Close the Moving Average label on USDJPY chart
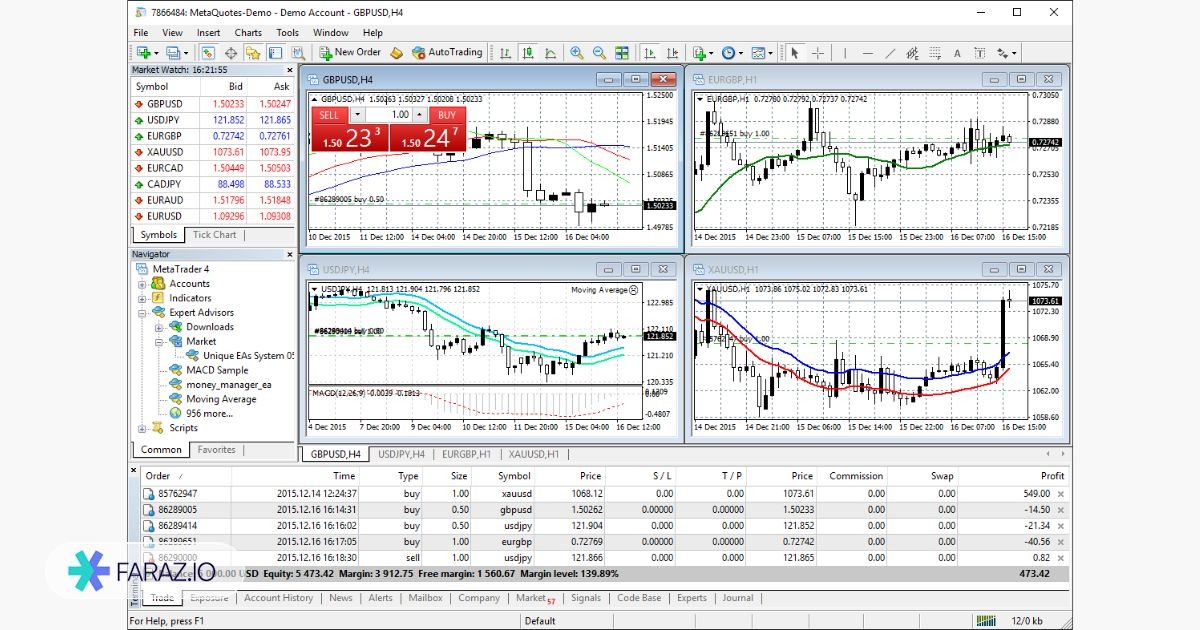 click(x=633, y=290)
